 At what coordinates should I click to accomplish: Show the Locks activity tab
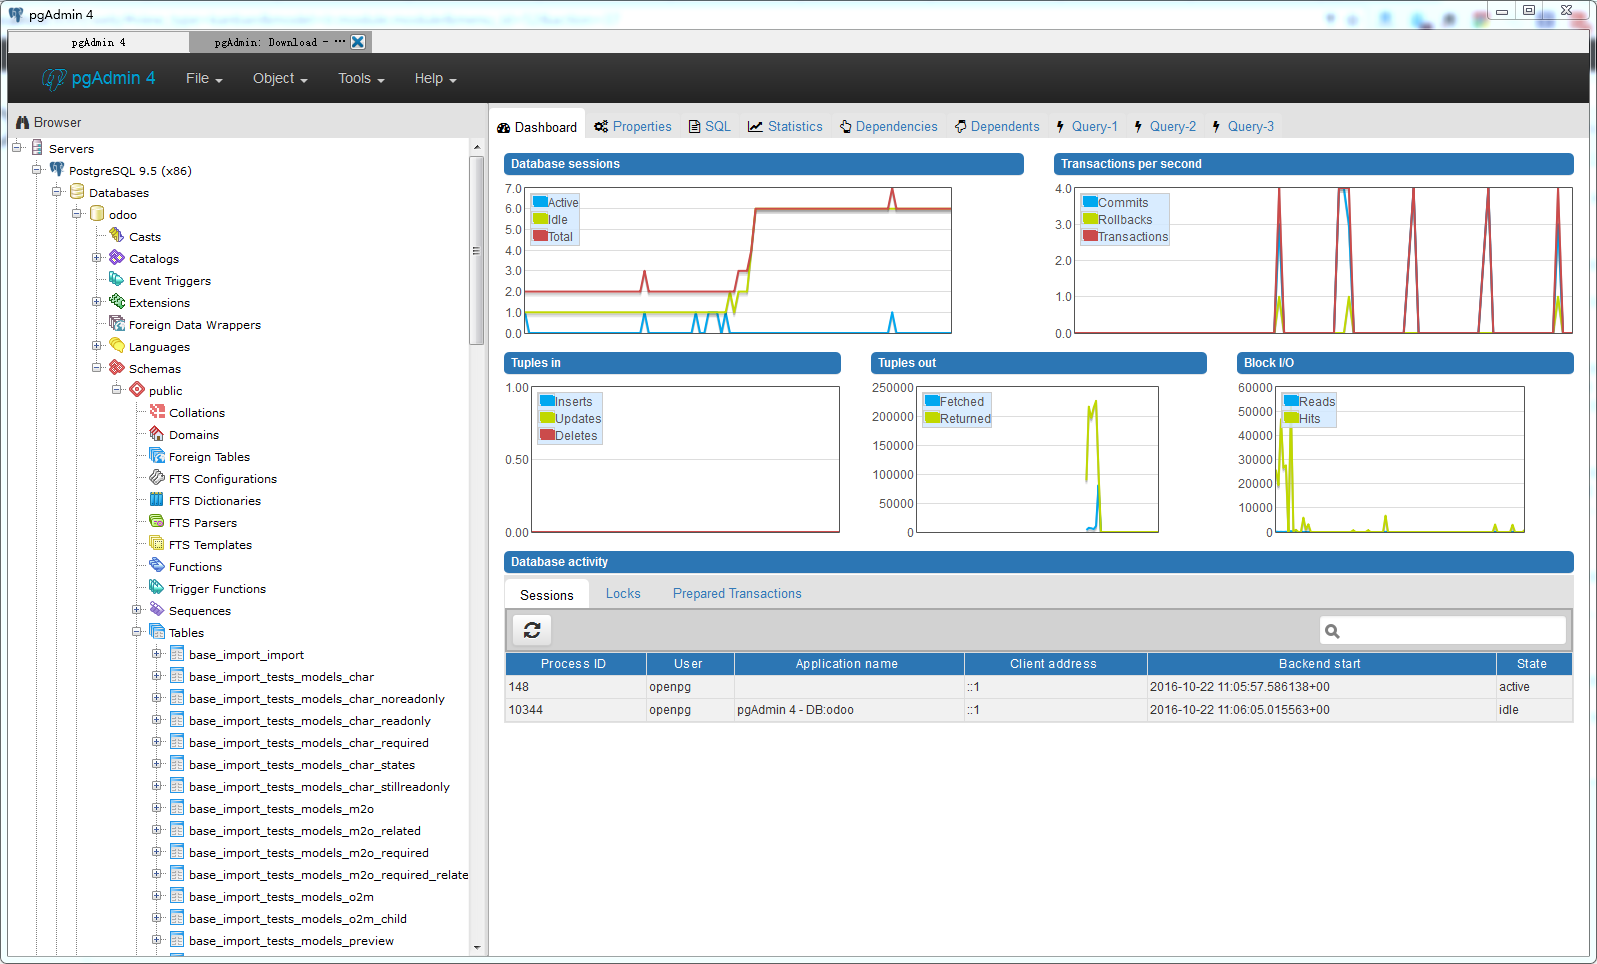pos(623,594)
